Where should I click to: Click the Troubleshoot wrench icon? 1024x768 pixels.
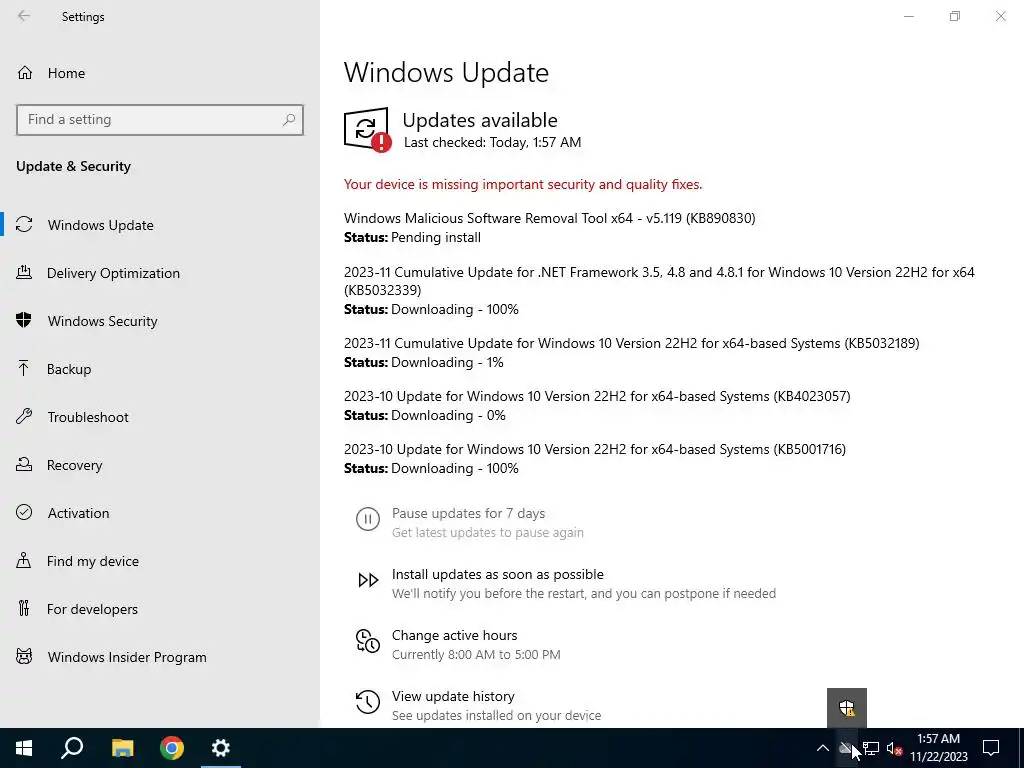24,416
